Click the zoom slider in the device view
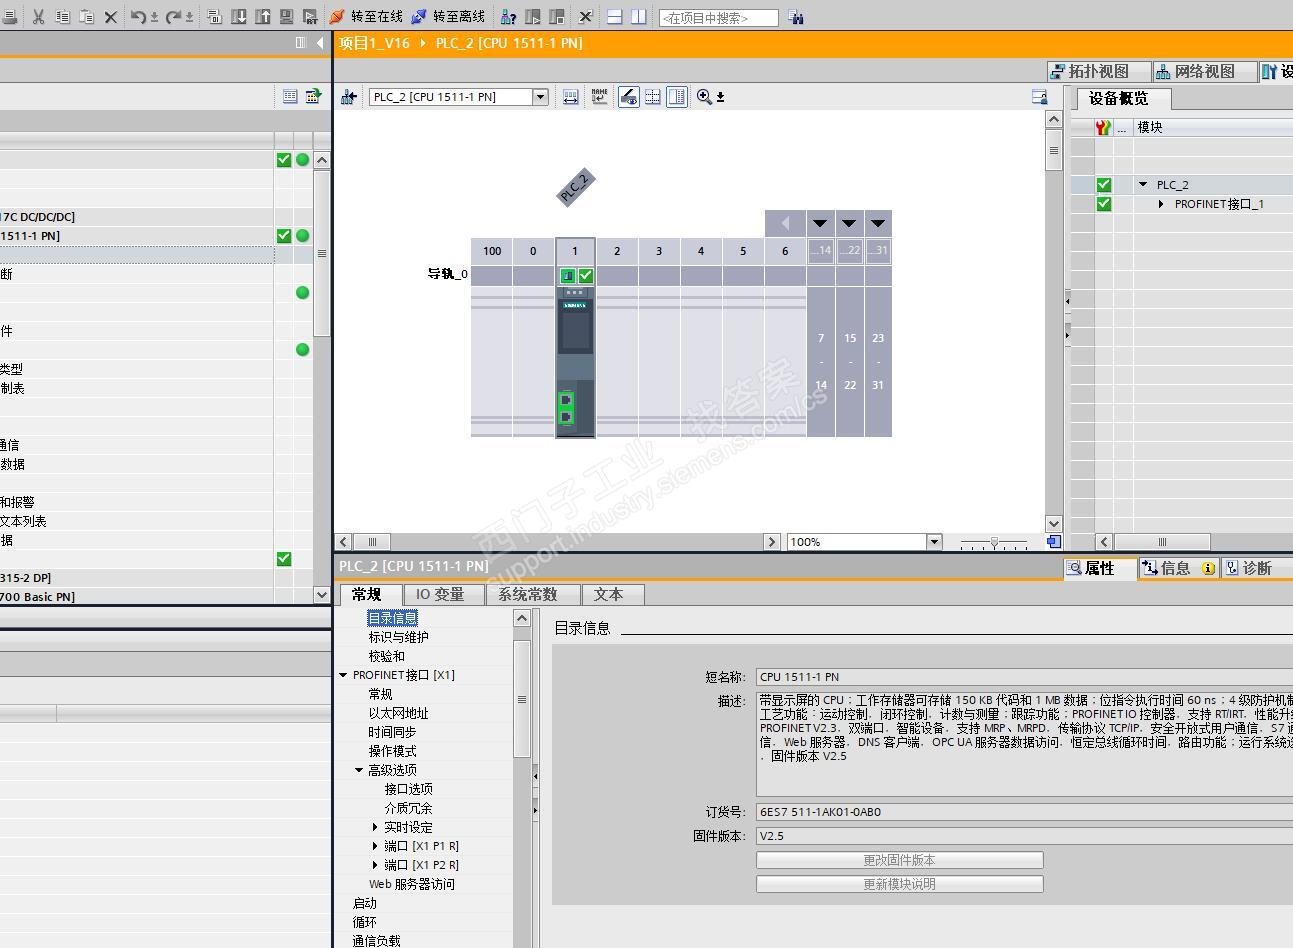This screenshot has width=1293, height=948. (x=993, y=542)
